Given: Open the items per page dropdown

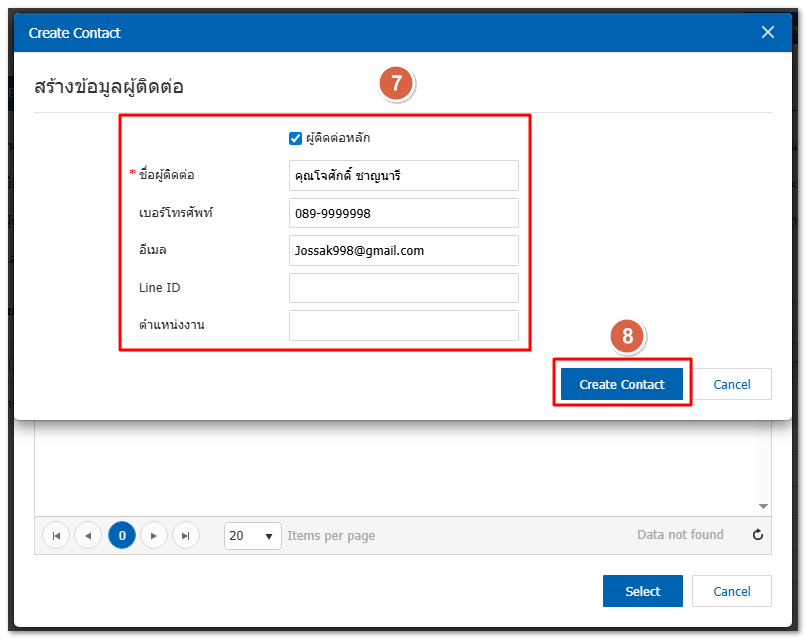Looking at the screenshot, I should tap(252, 536).
